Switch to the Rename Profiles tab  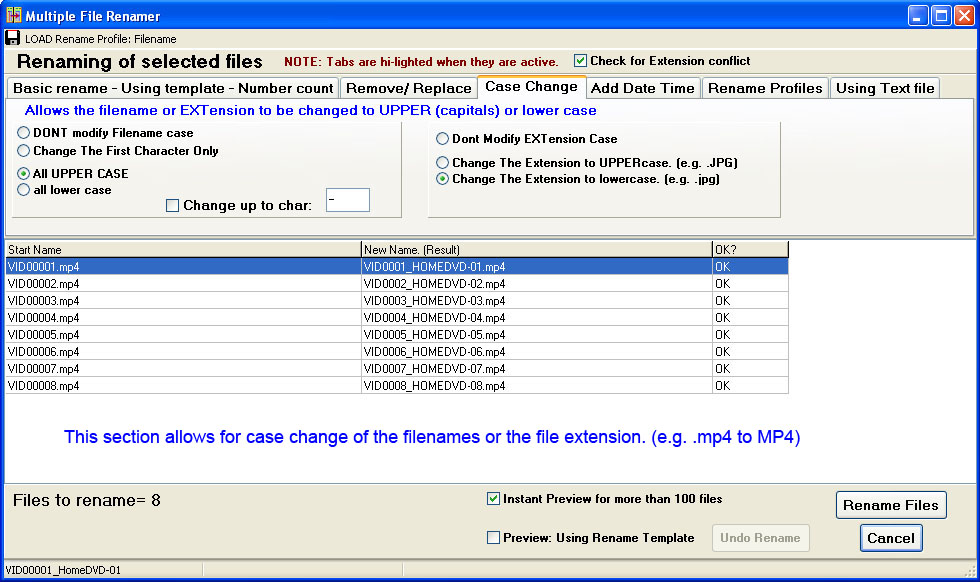pos(765,88)
